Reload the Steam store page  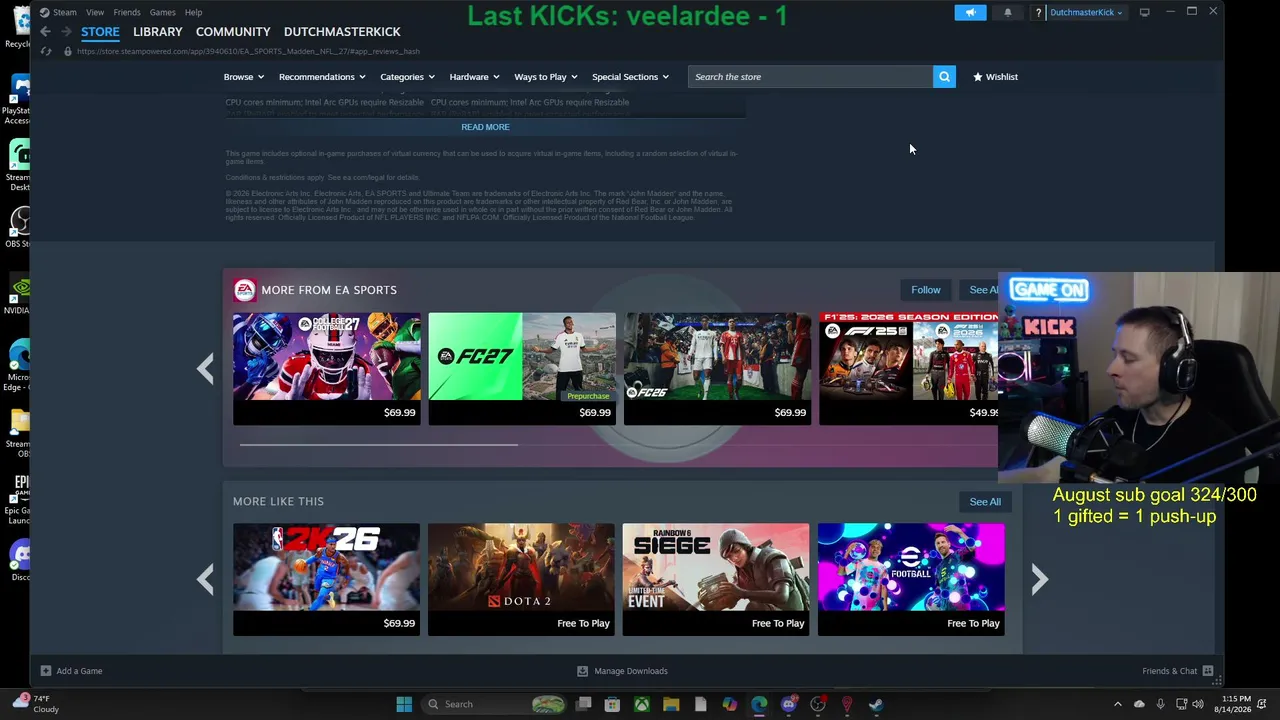pyautogui.click(x=46, y=51)
